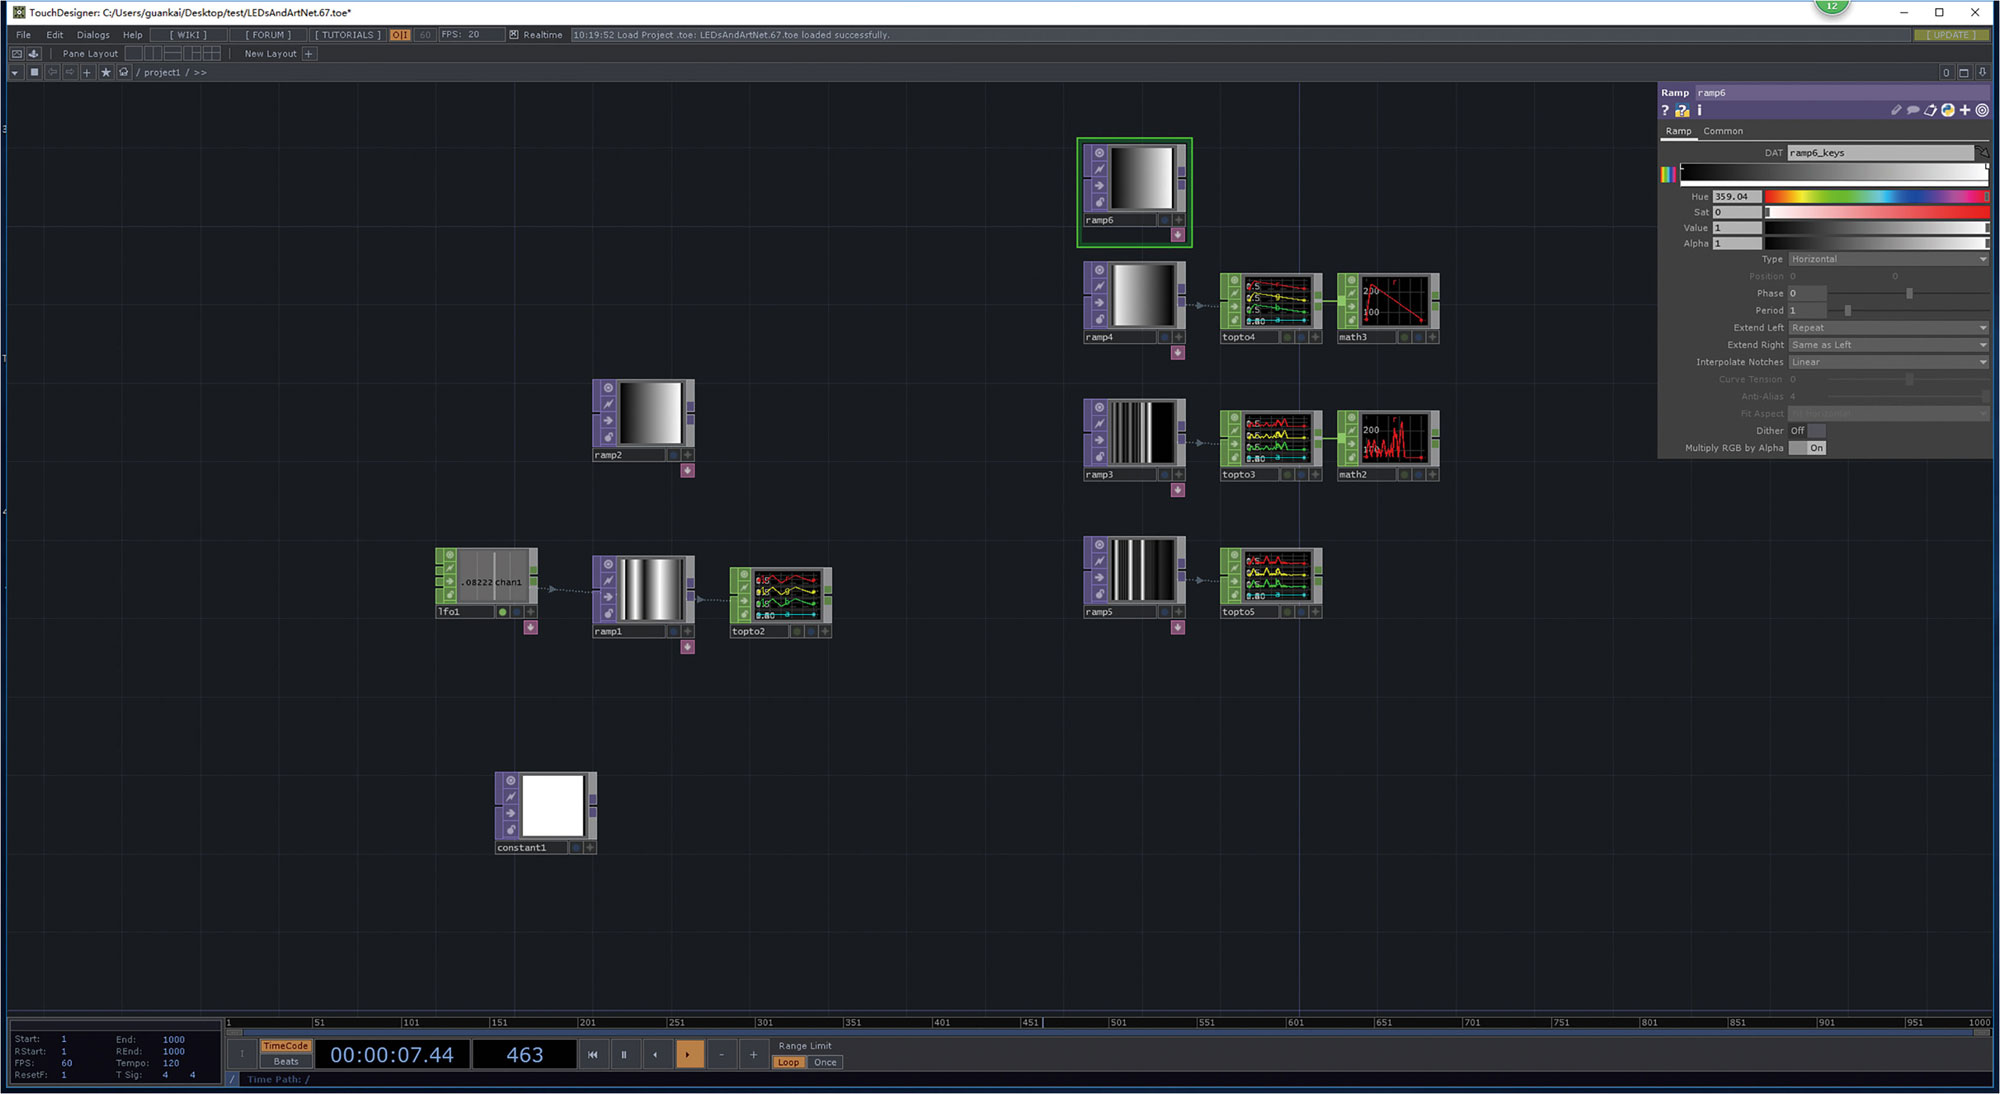Adjust the Hue color slider

tap(1877, 197)
